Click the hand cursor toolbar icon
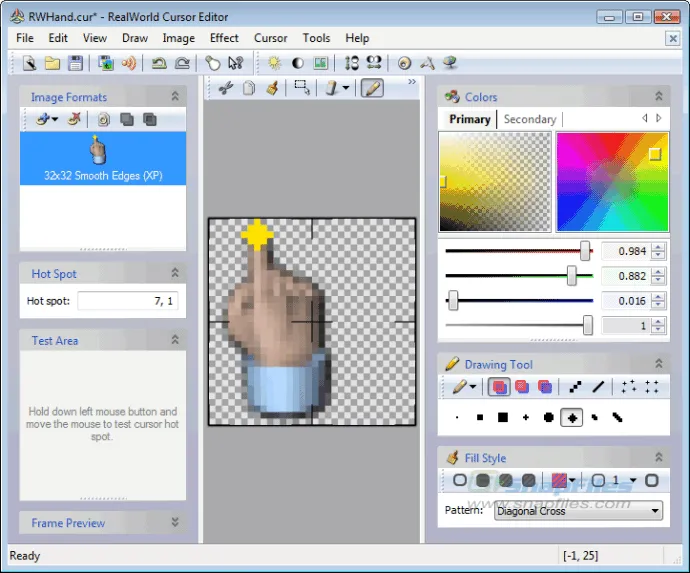 (x=213, y=63)
